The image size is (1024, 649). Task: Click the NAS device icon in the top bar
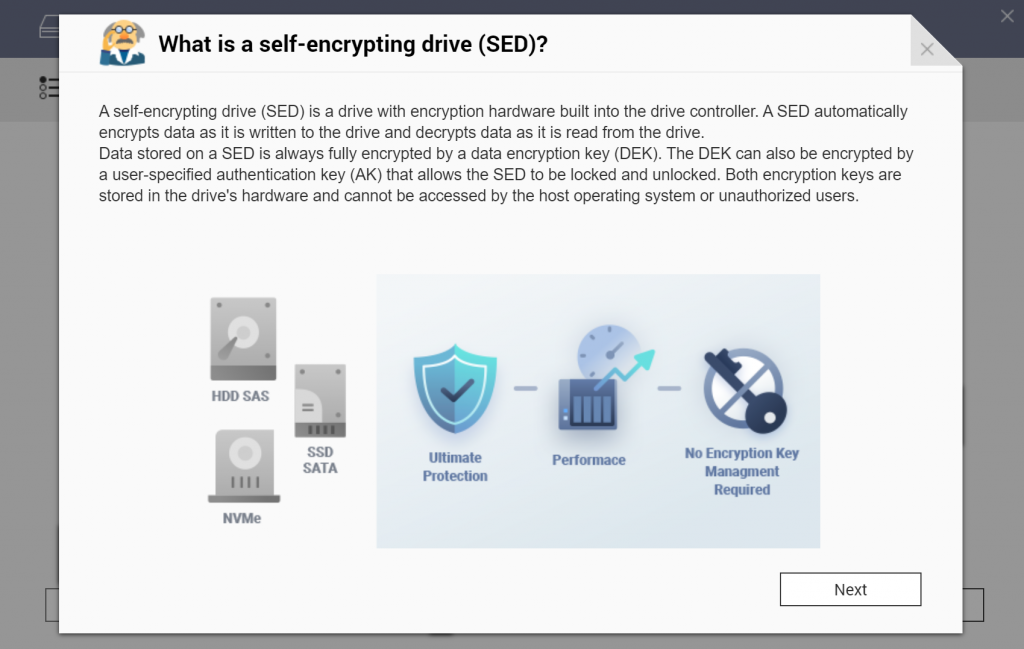(40, 24)
